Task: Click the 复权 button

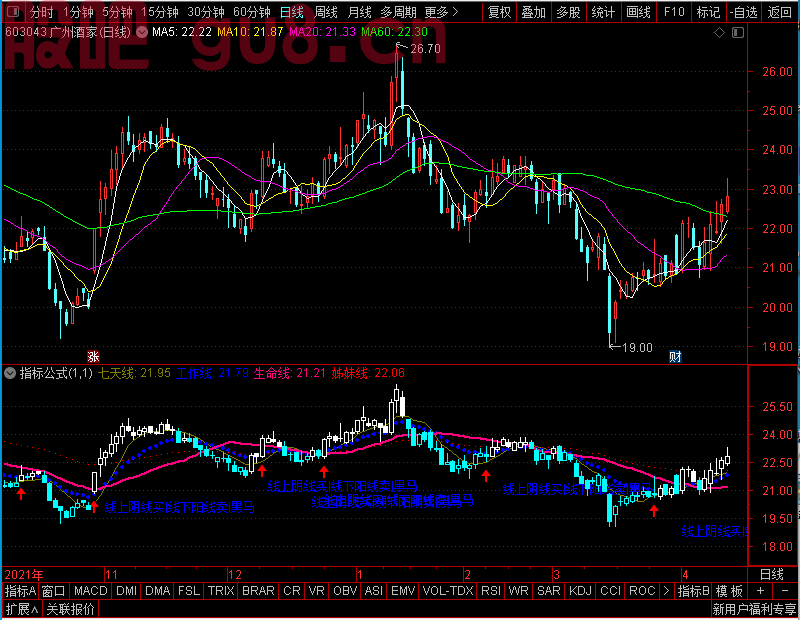Action: coord(499,12)
